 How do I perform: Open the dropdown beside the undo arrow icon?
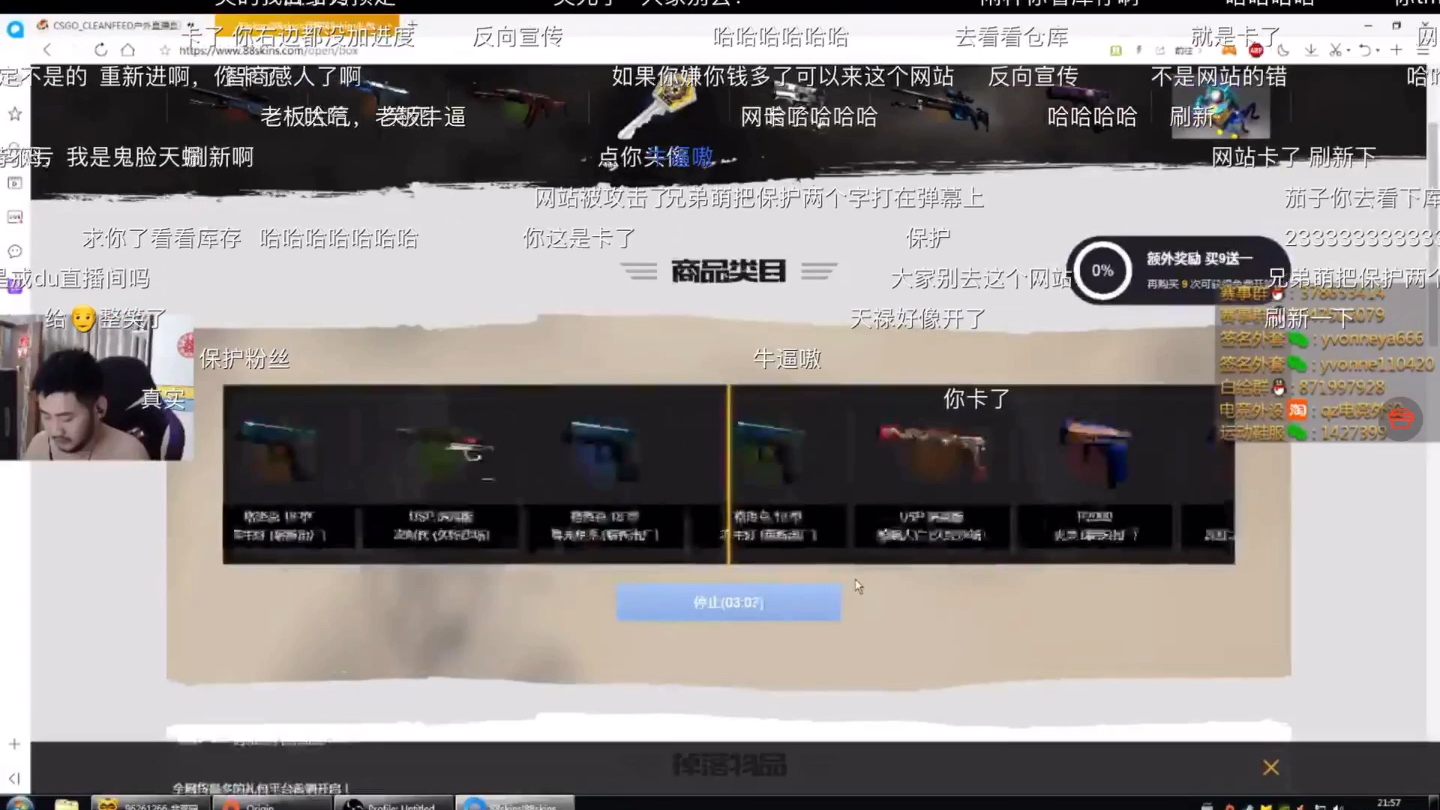[1379, 48]
